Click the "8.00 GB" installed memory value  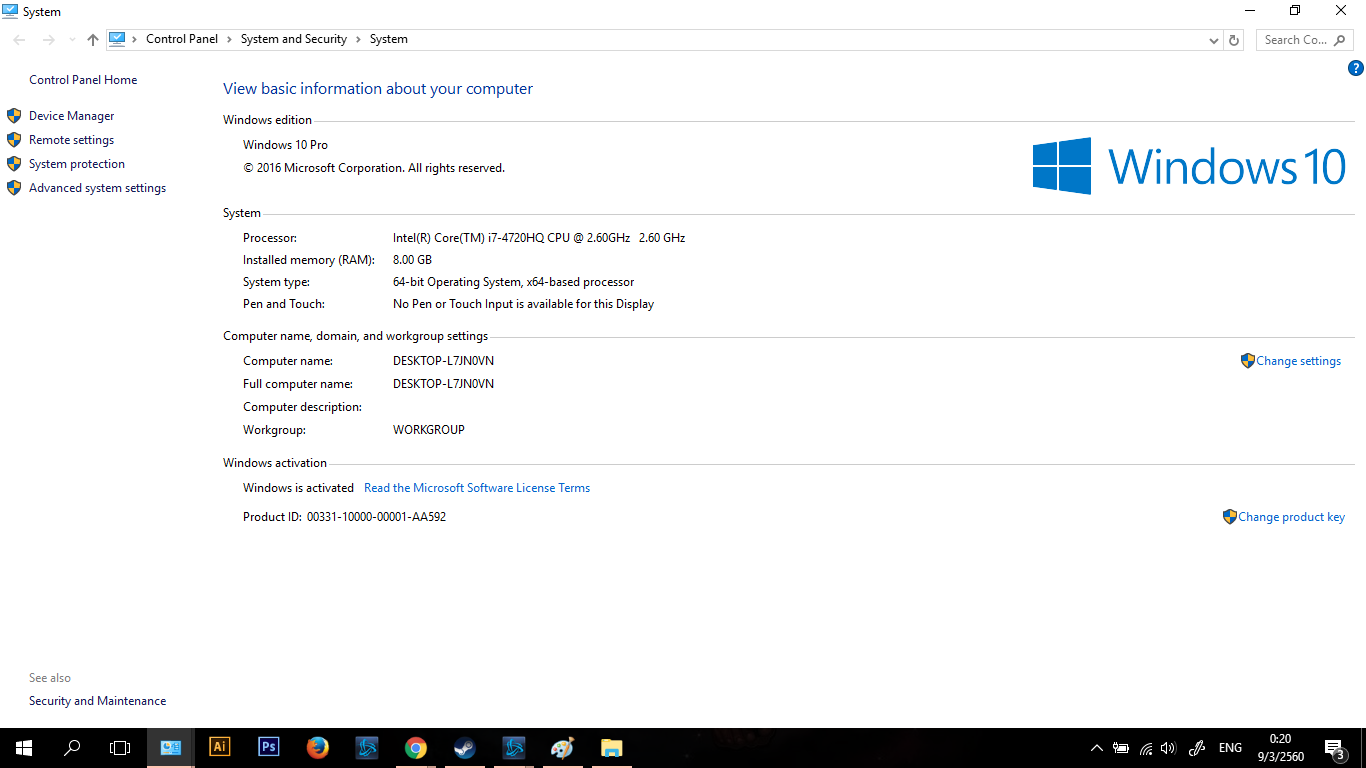pyautogui.click(x=412, y=260)
